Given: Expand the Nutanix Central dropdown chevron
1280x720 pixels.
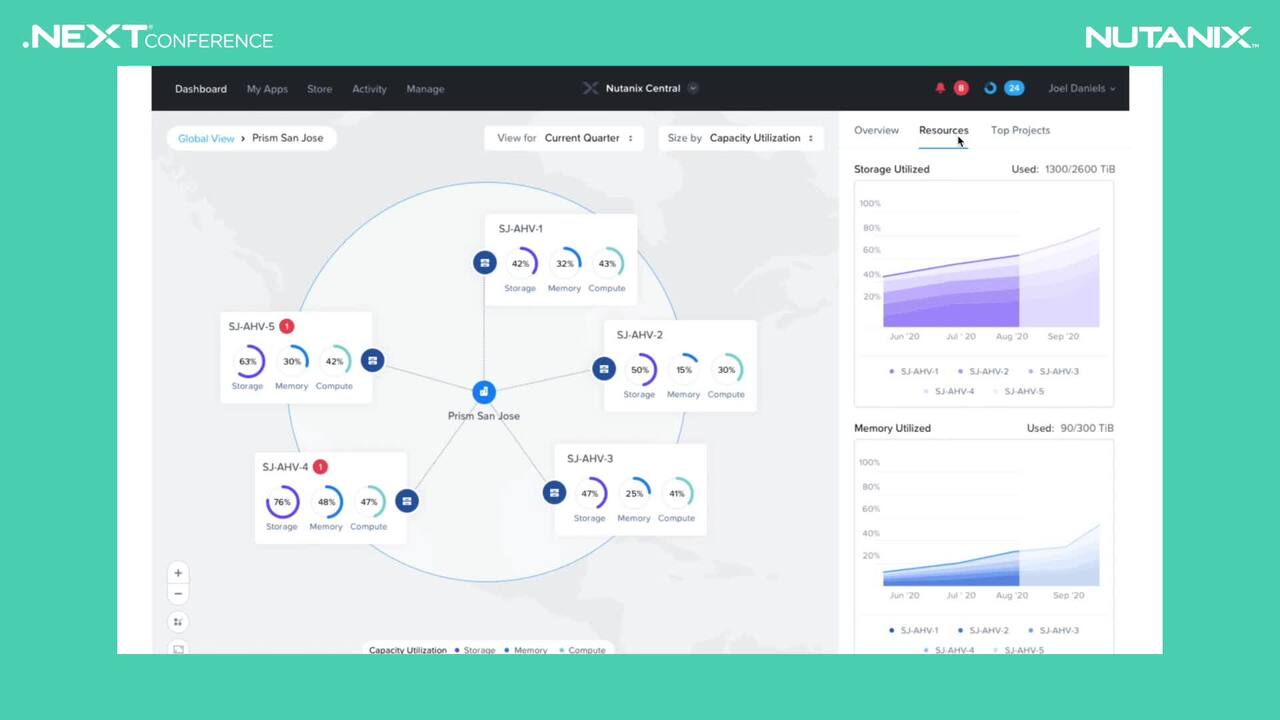Looking at the screenshot, I should pyautogui.click(x=693, y=88).
